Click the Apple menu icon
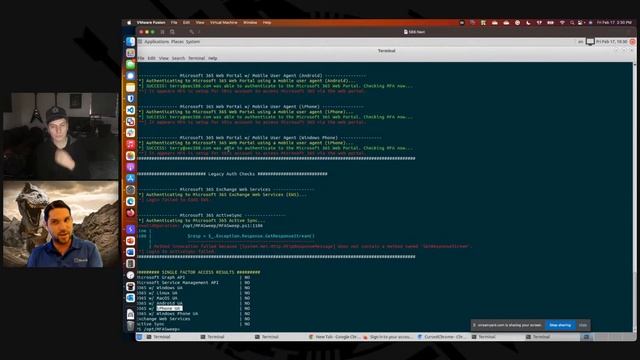Image resolution: width=640 pixels, height=360 pixels. click(x=129, y=22)
